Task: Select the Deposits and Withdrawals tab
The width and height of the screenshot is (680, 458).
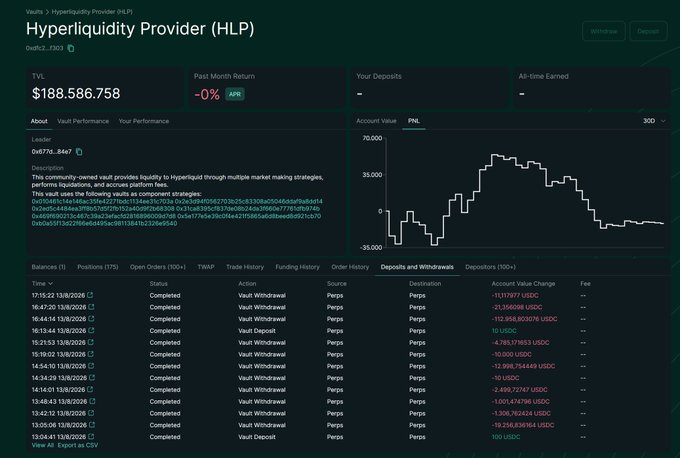Action: click(x=417, y=267)
